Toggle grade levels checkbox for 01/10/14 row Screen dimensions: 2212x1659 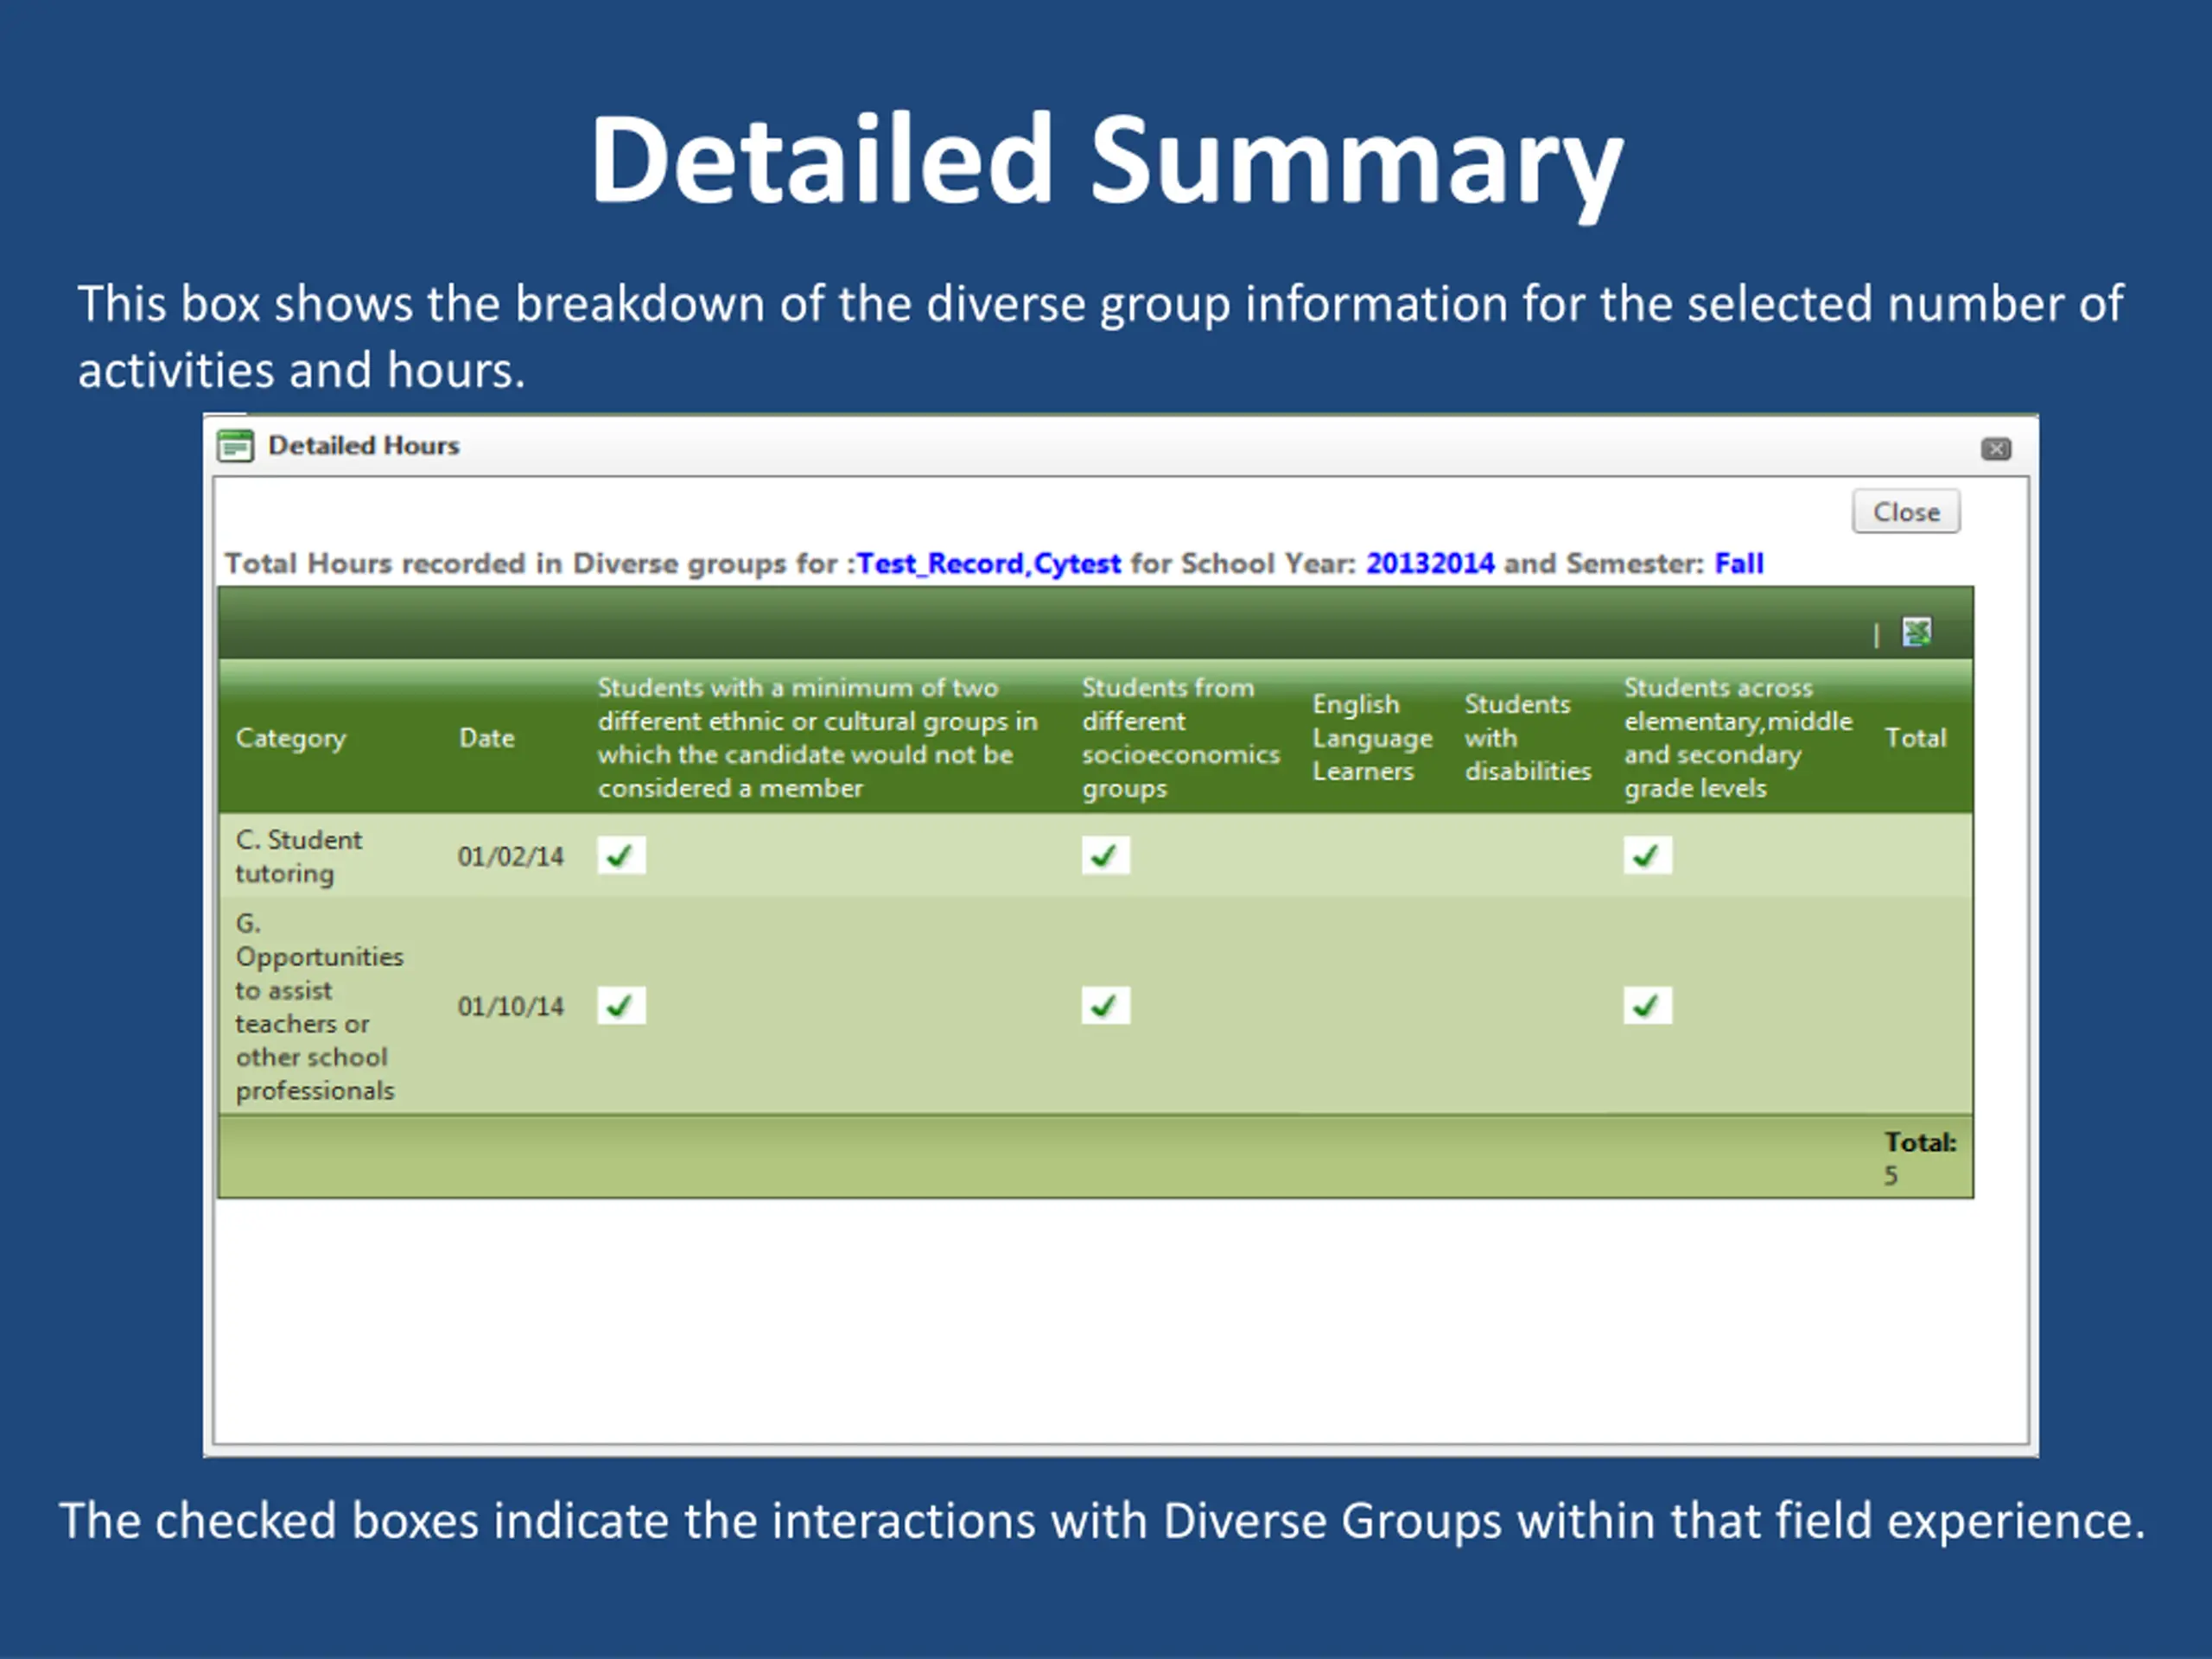pyautogui.click(x=1647, y=1005)
